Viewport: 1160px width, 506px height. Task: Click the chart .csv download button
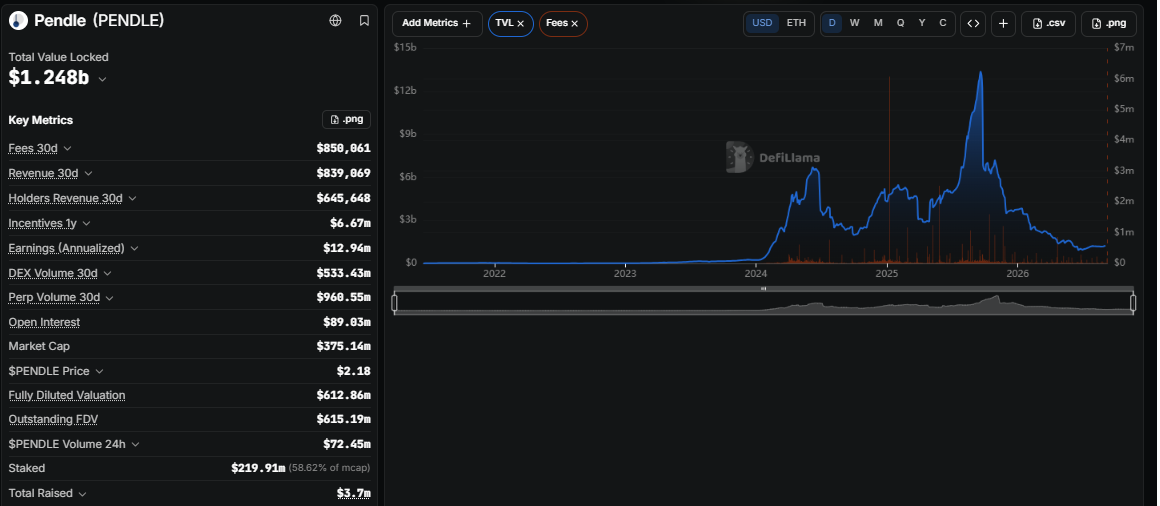pos(1048,24)
